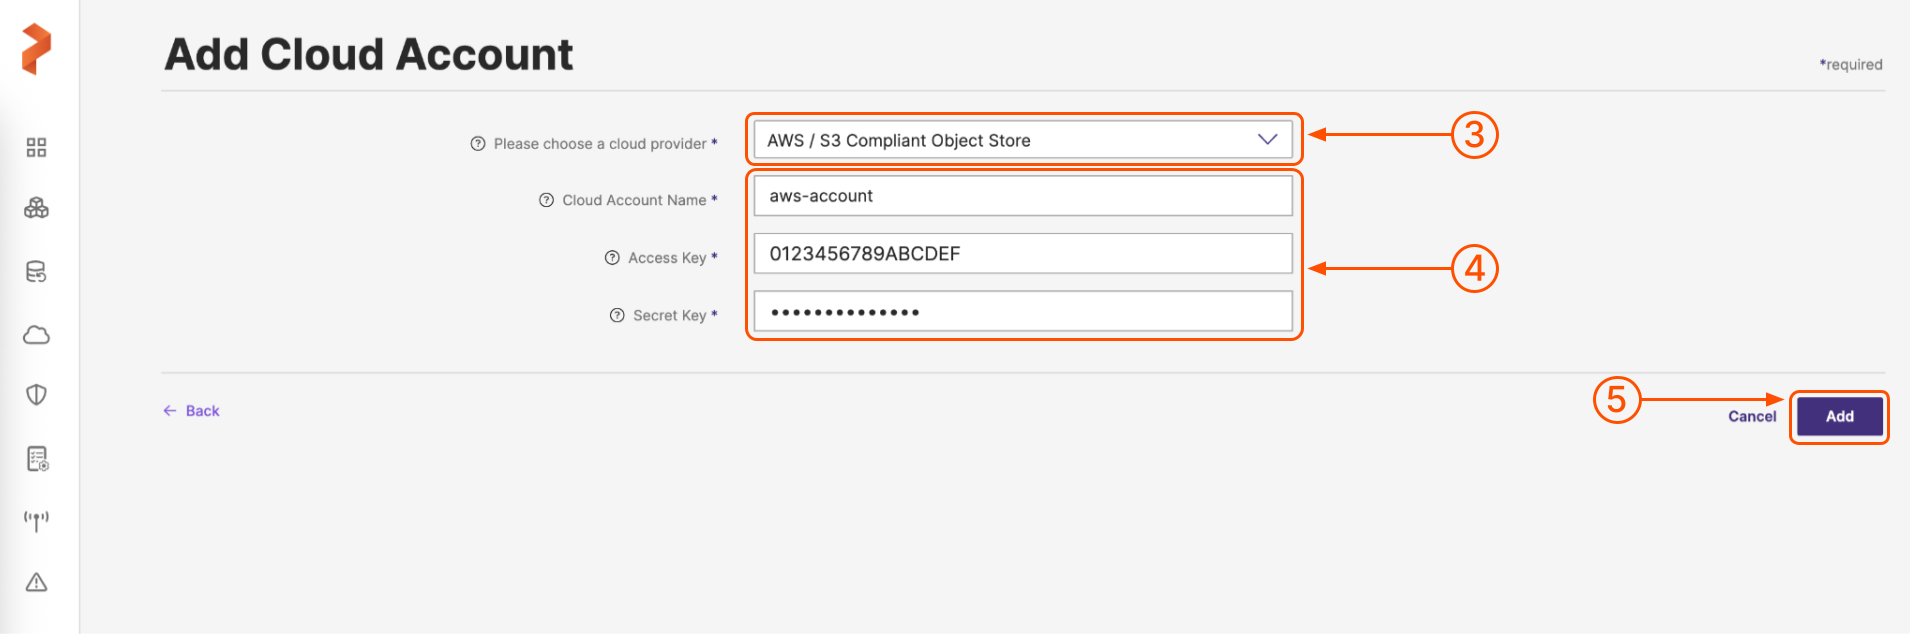Image resolution: width=1910 pixels, height=635 pixels.
Task: Click the Add button to save account
Action: tap(1839, 417)
